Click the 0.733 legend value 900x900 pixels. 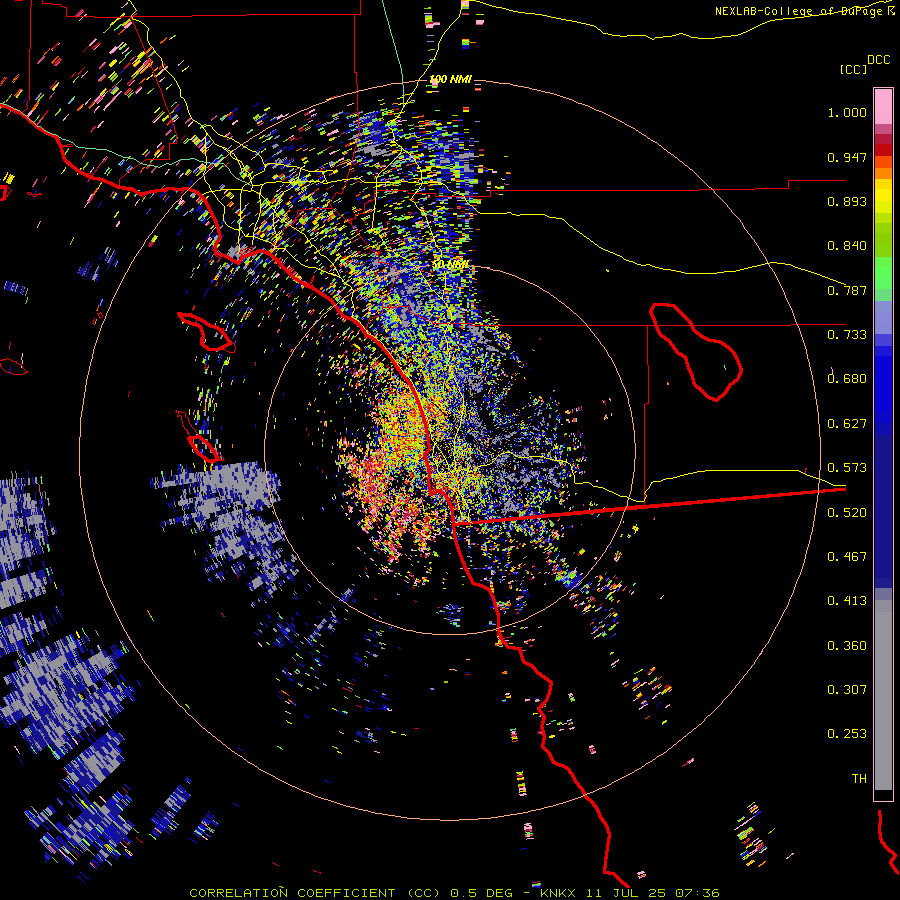pos(847,335)
